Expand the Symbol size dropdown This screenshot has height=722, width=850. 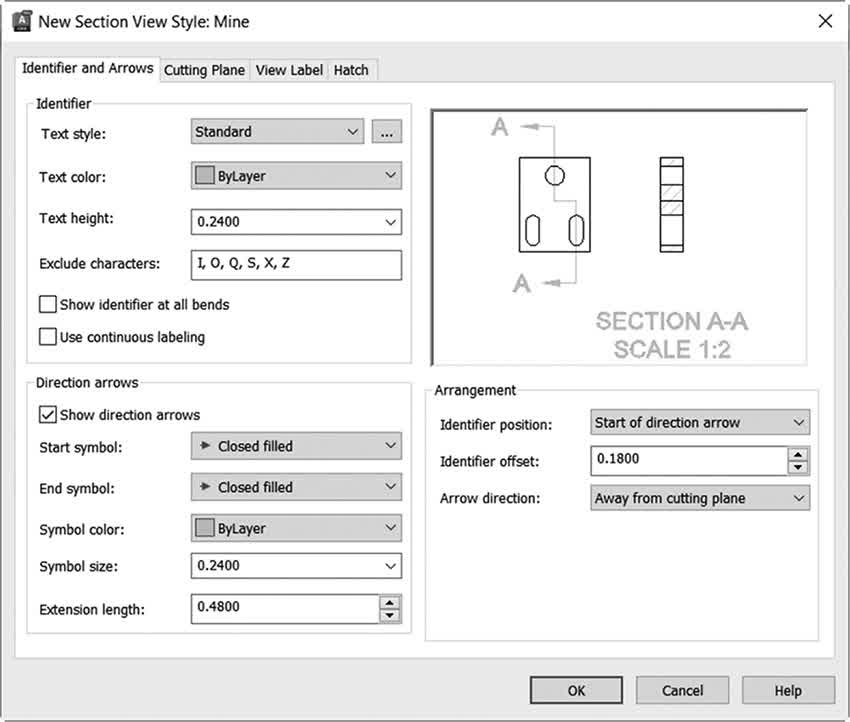[x=390, y=566]
